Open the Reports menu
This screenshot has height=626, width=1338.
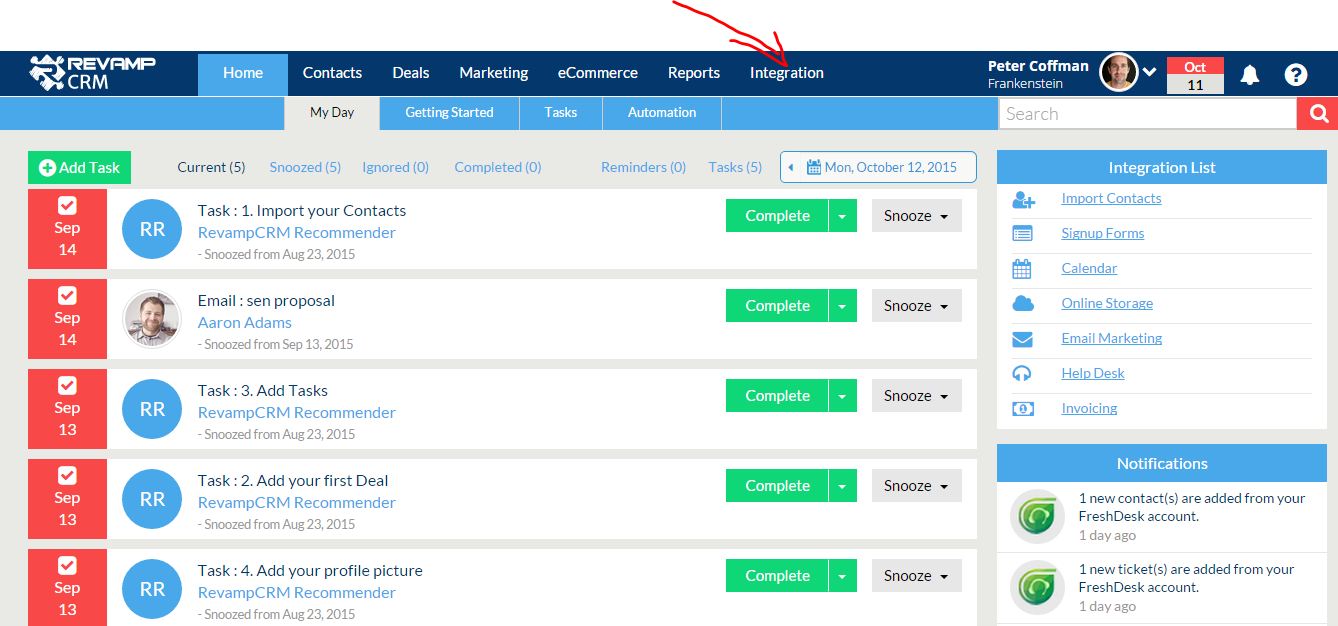pyautogui.click(x=694, y=73)
